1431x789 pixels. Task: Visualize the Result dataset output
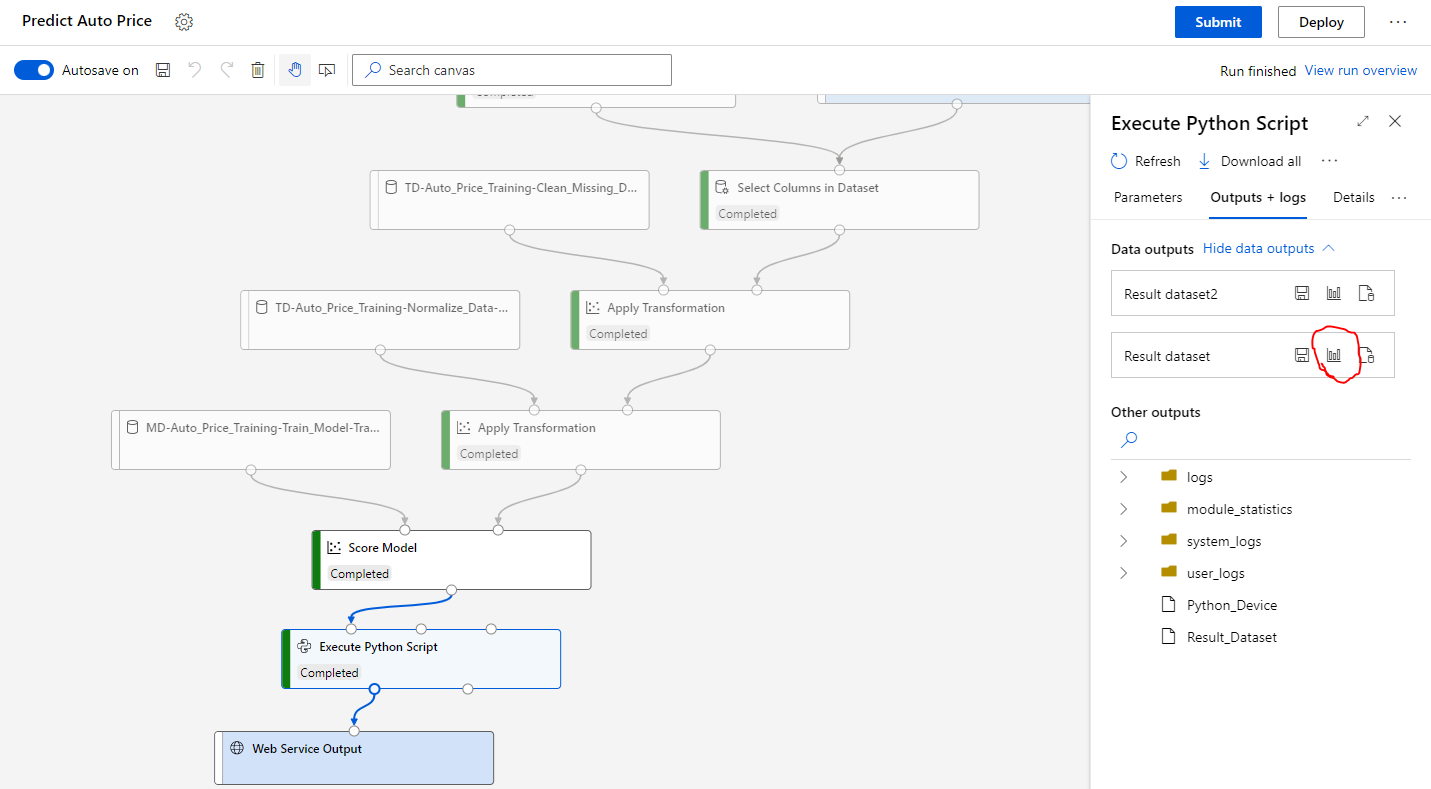(1334, 355)
